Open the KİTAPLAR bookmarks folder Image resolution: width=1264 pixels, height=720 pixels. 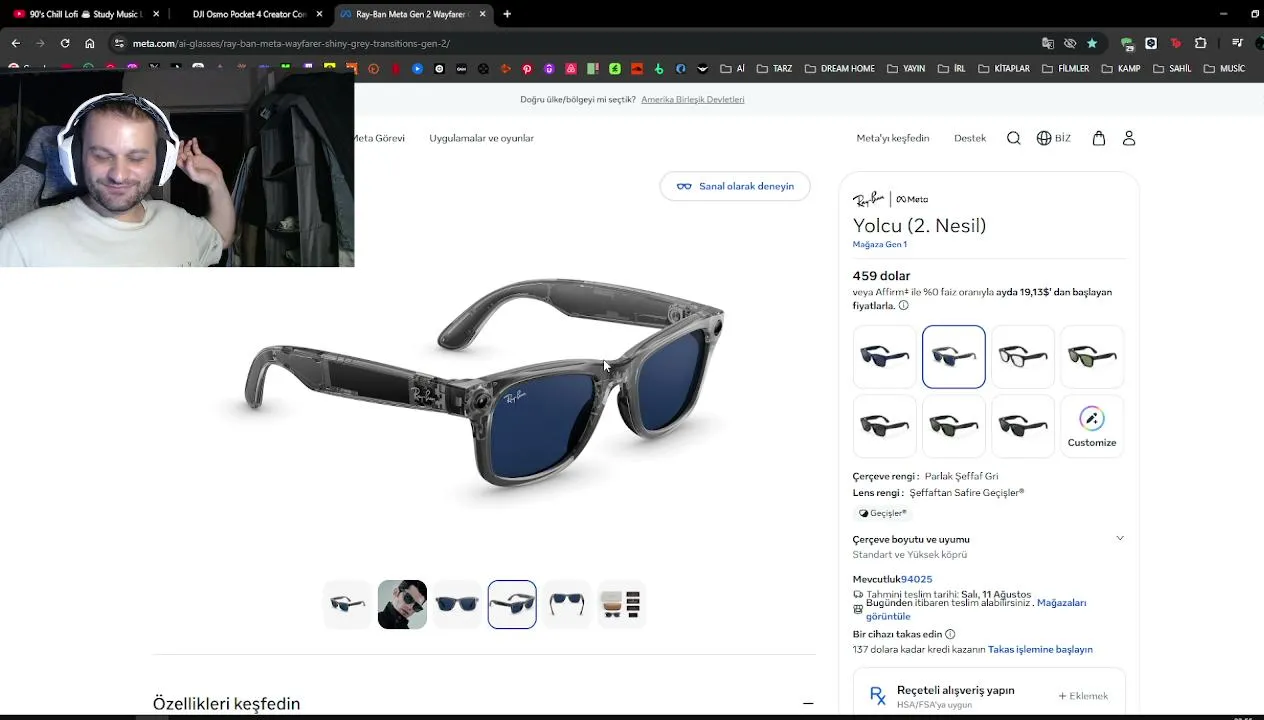(x=1004, y=69)
